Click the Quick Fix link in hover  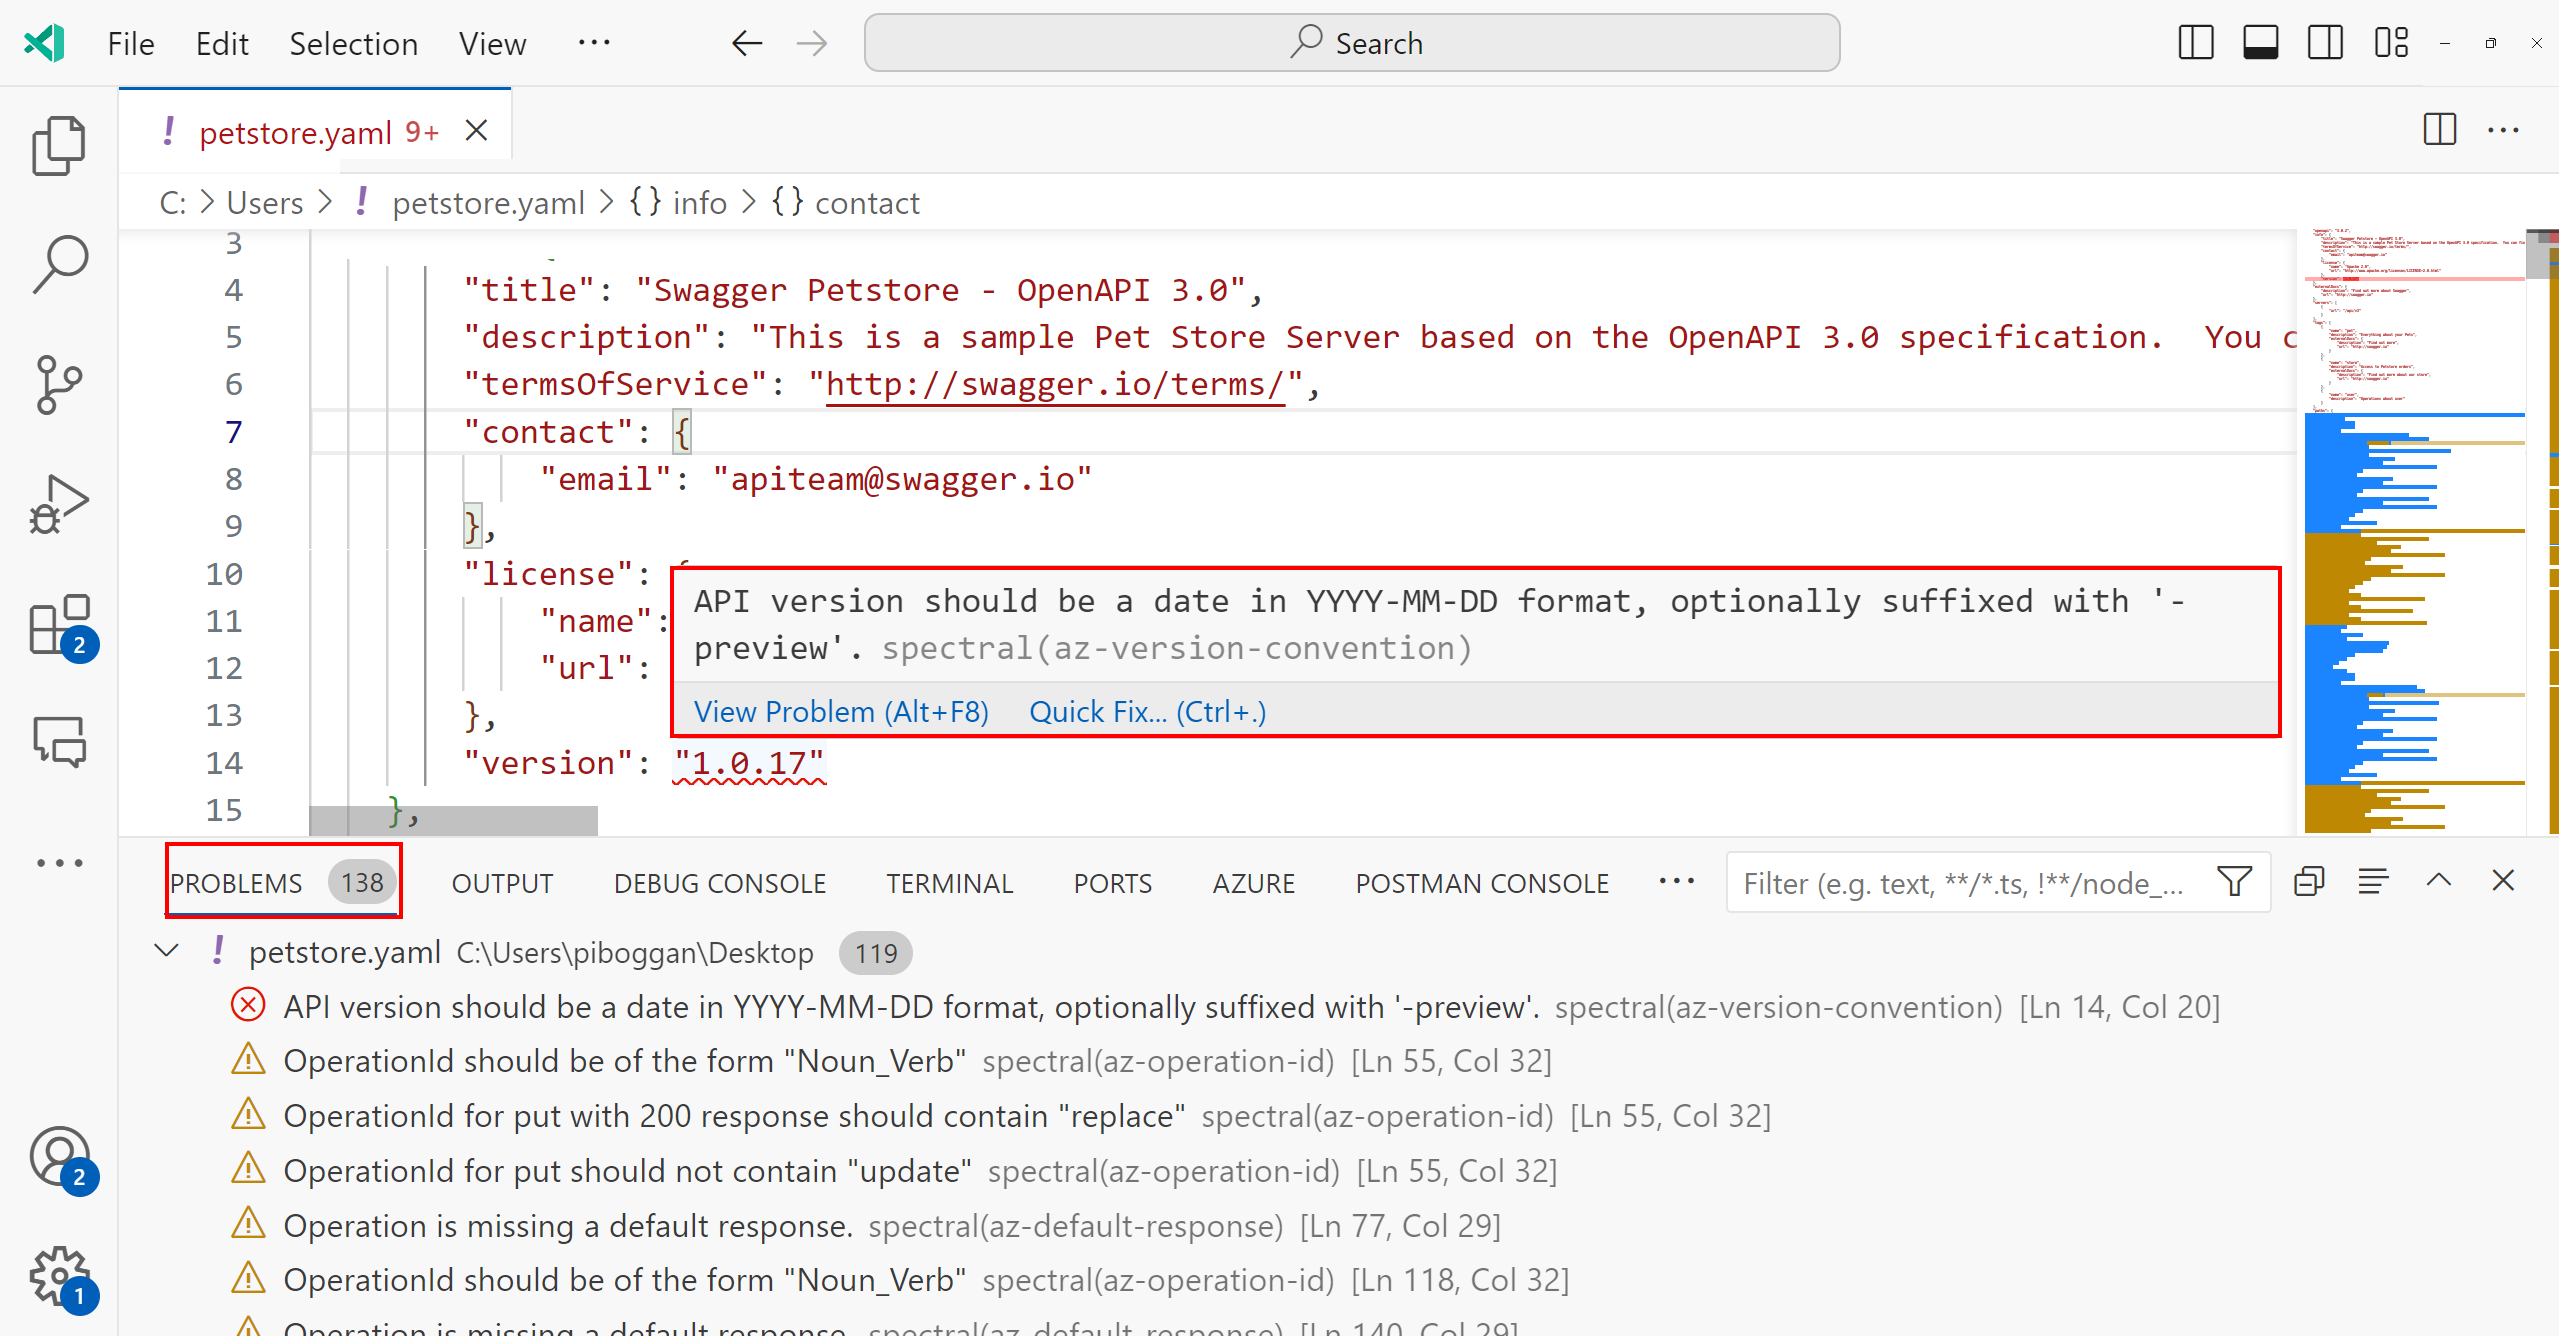coord(1147,712)
